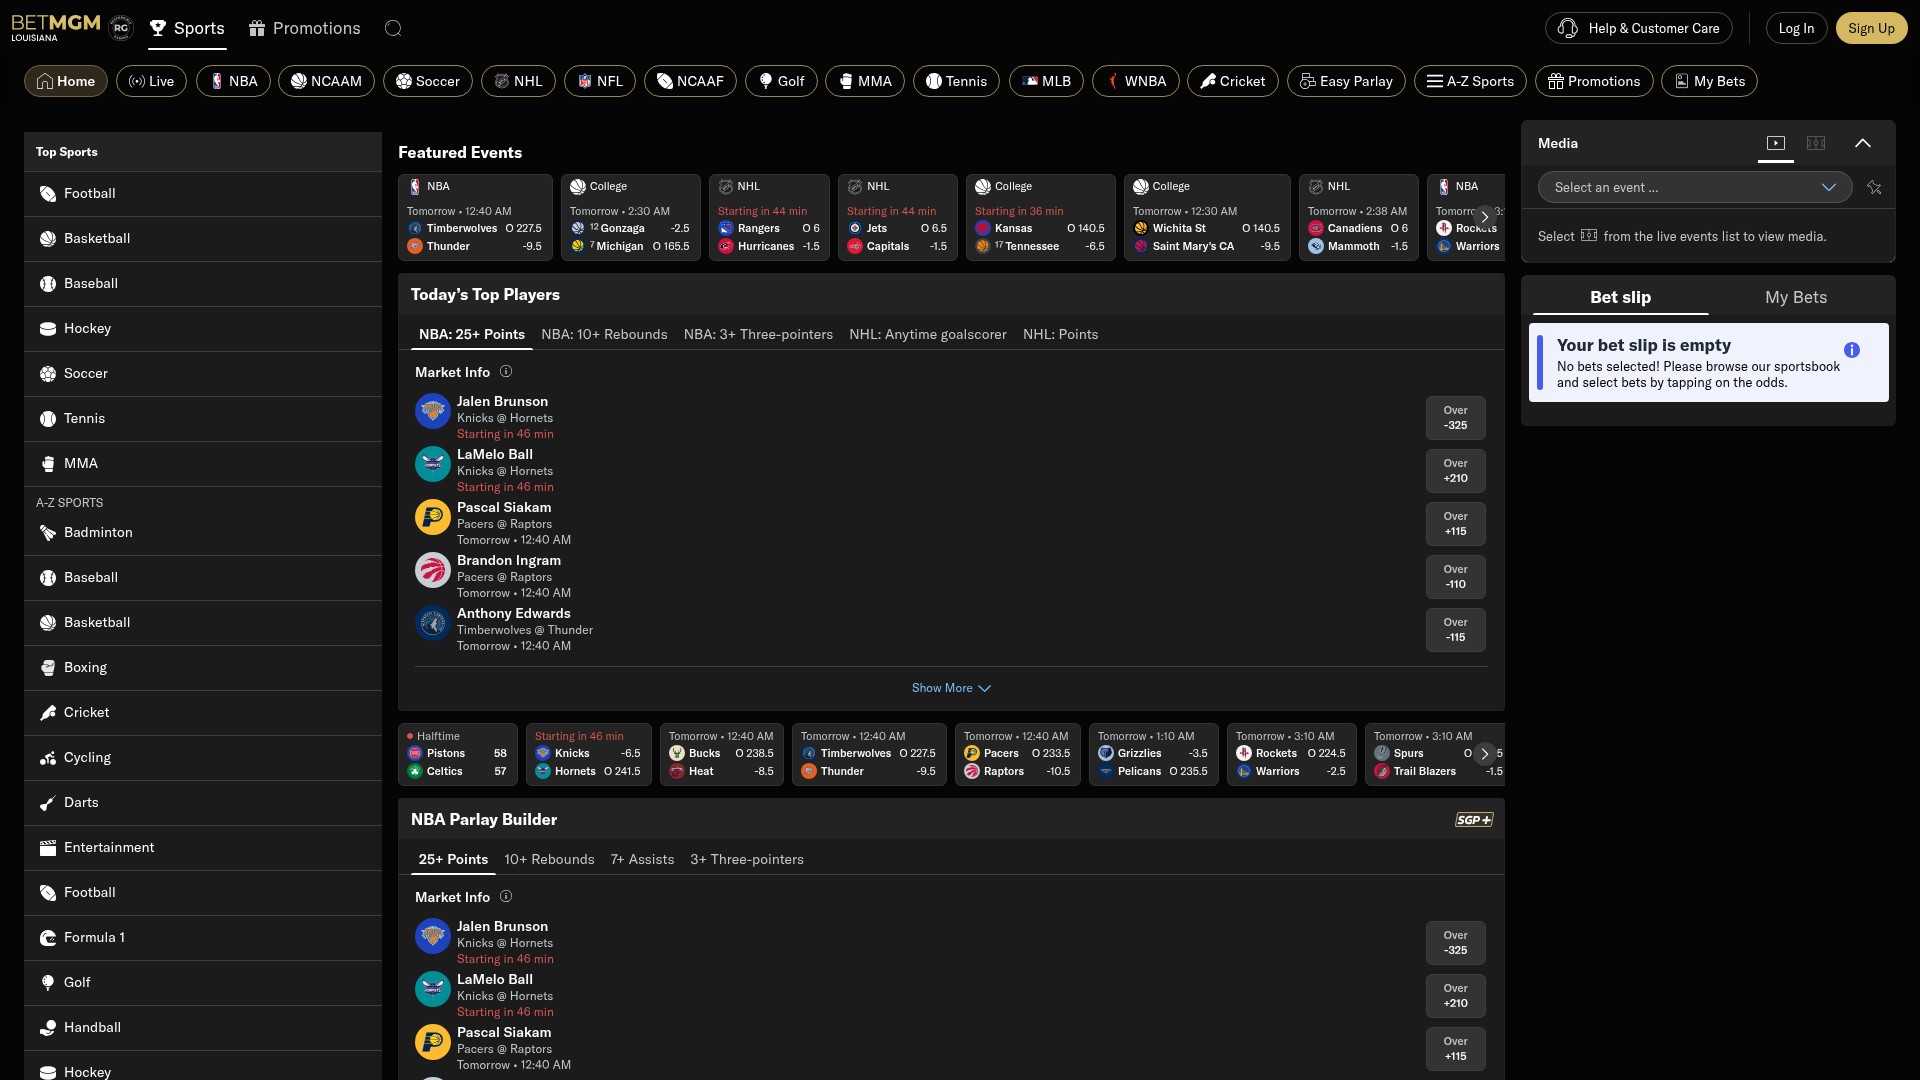Select 10+ Rebounds tab in Parlay Builder
Image resolution: width=1920 pixels, height=1080 pixels.
pyautogui.click(x=549, y=859)
